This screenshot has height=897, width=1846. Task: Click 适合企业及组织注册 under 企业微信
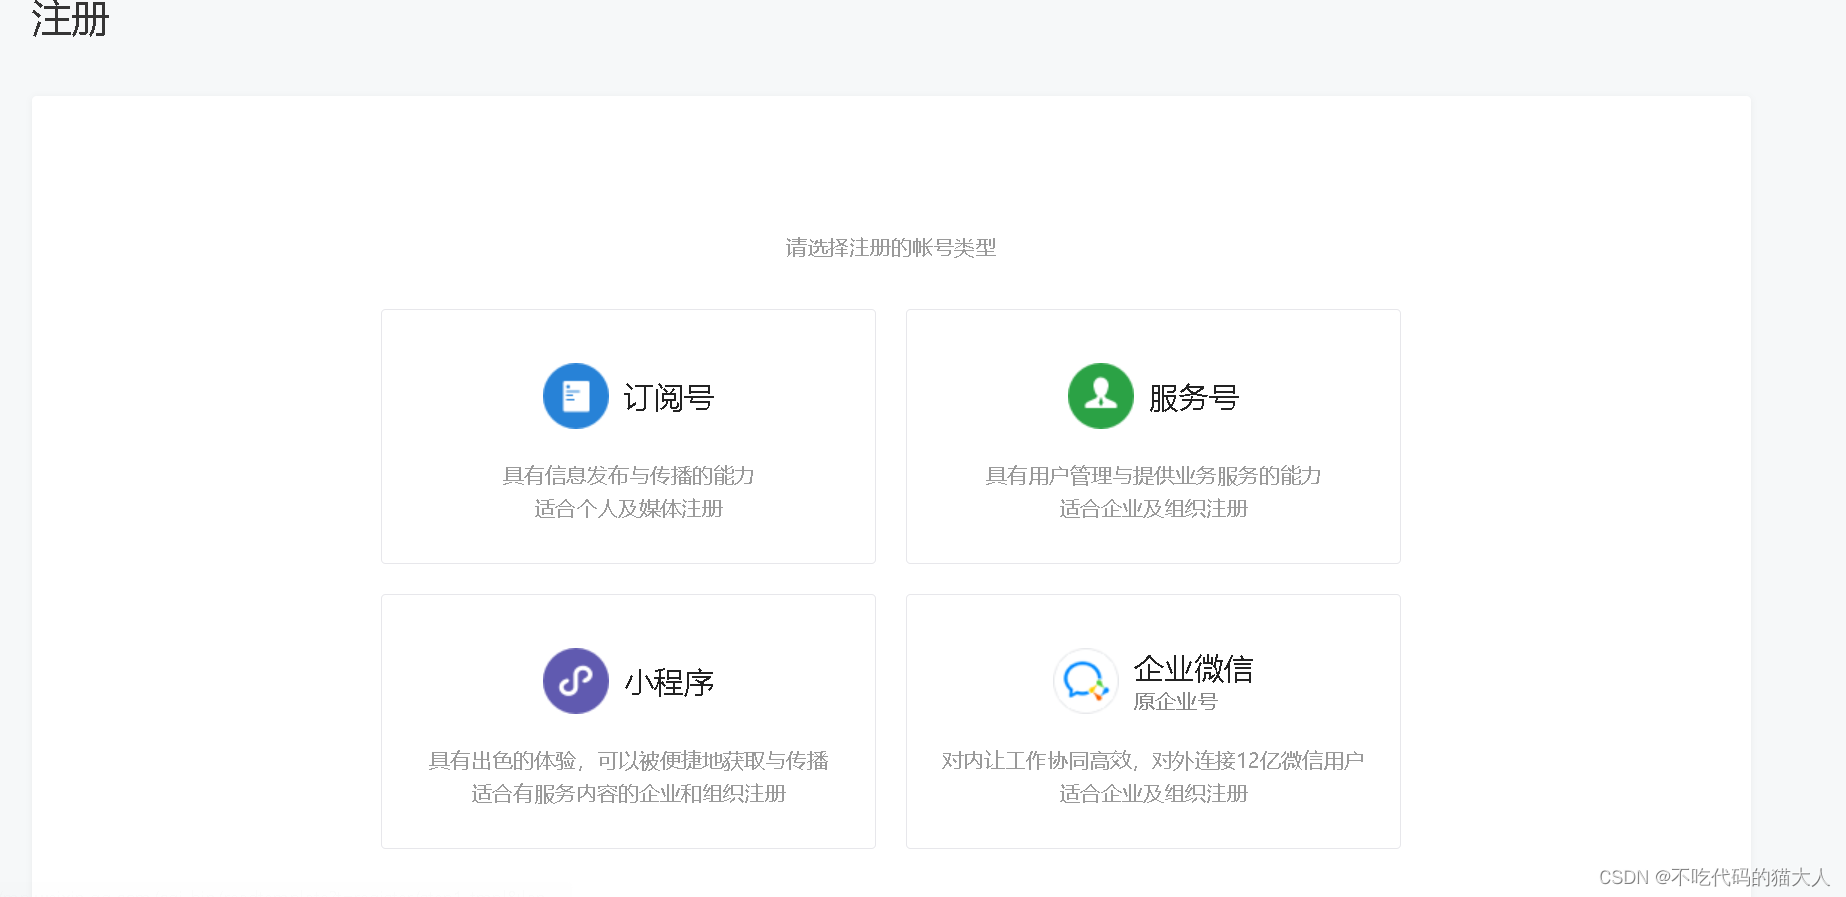tap(1153, 794)
